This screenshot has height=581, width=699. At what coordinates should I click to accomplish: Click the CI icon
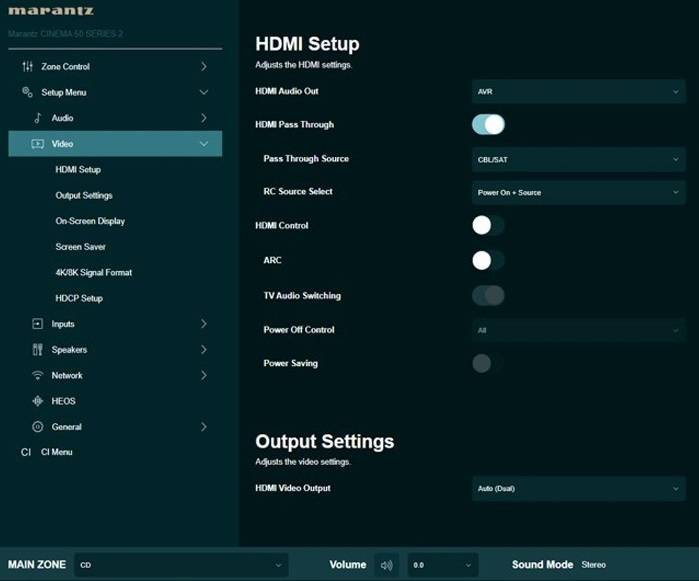coord(26,452)
